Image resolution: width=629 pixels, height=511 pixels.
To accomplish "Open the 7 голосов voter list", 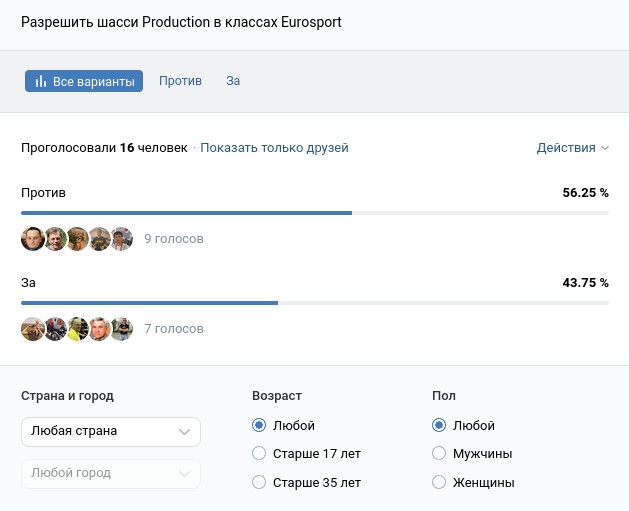I will (173, 329).
